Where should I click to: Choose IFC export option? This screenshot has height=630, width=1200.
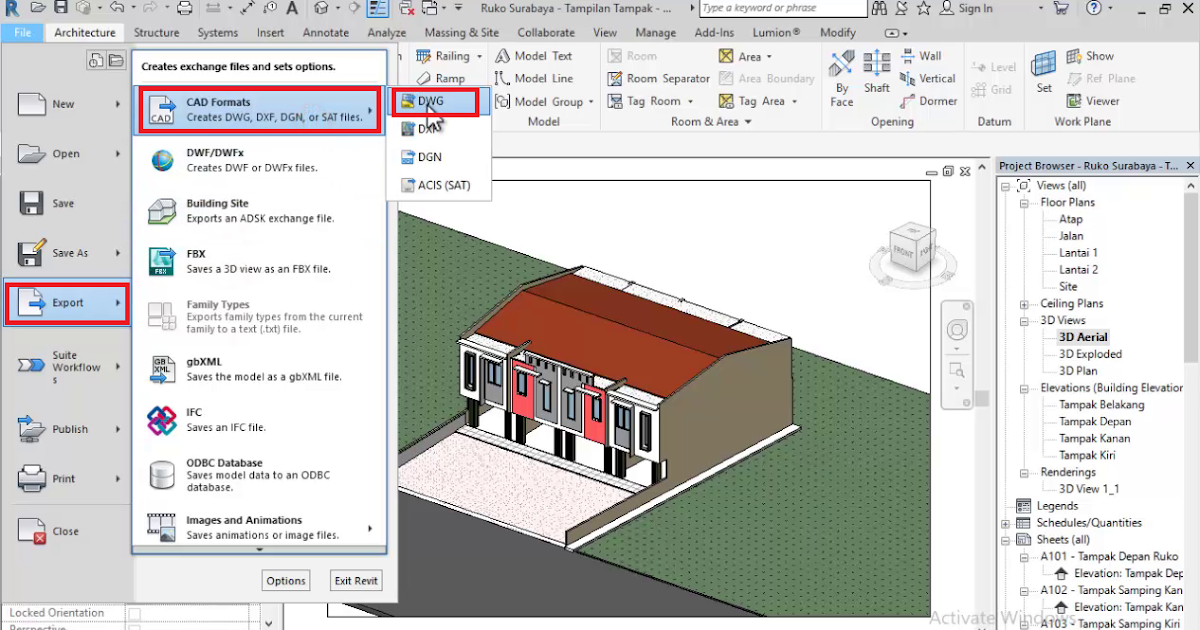tap(259, 420)
